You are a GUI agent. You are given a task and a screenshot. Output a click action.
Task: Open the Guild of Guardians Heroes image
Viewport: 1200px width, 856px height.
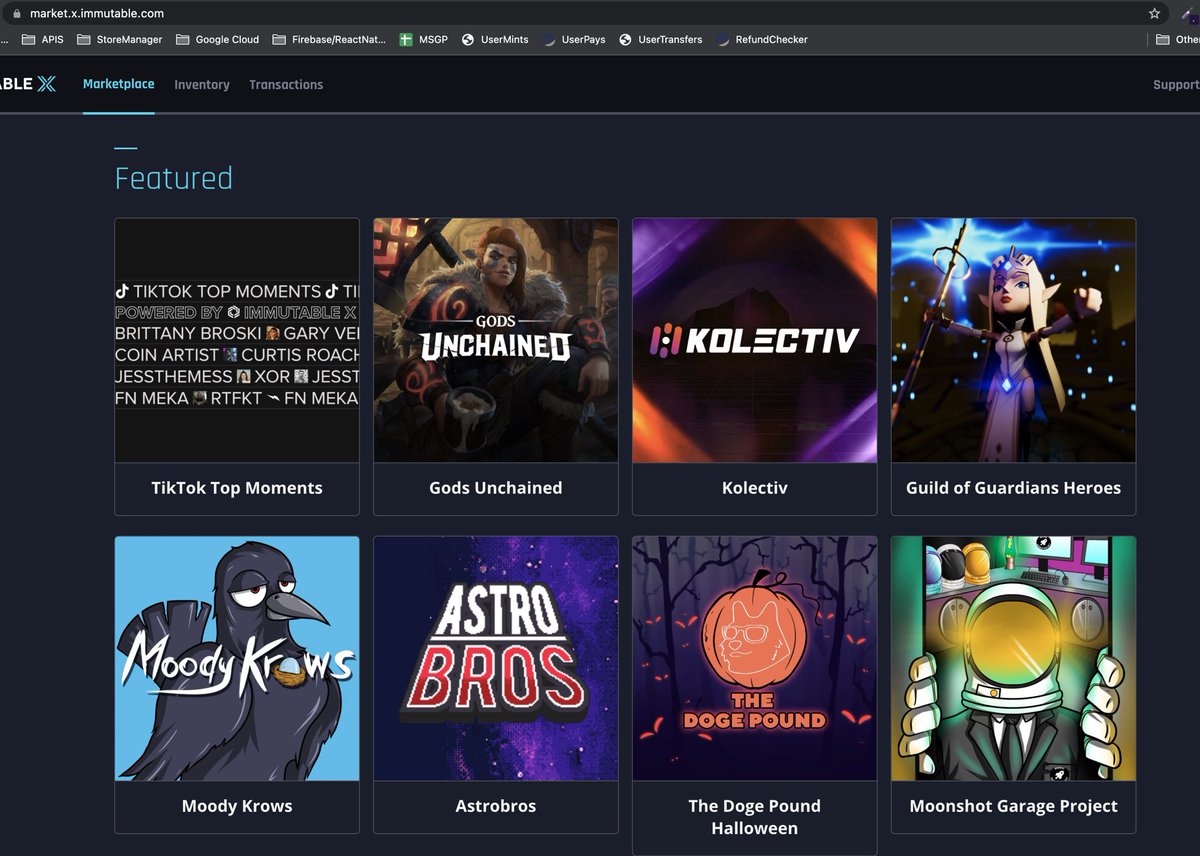(x=1014, y=340)
